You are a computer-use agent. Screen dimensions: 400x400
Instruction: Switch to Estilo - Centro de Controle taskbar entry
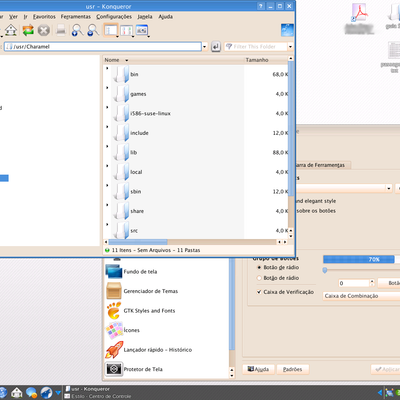click(x=98, y=396)
